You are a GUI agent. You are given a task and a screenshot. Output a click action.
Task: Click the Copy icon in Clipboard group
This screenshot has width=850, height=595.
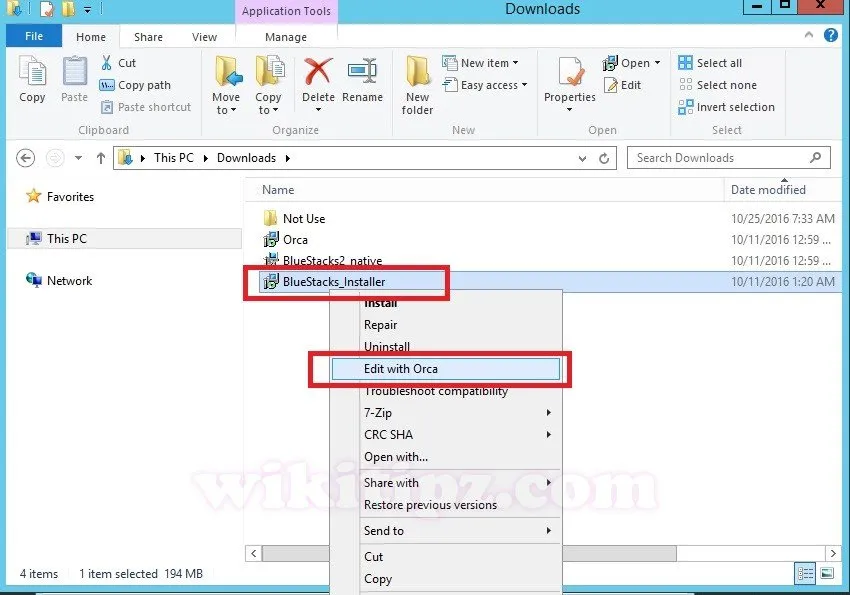[33, 71]
